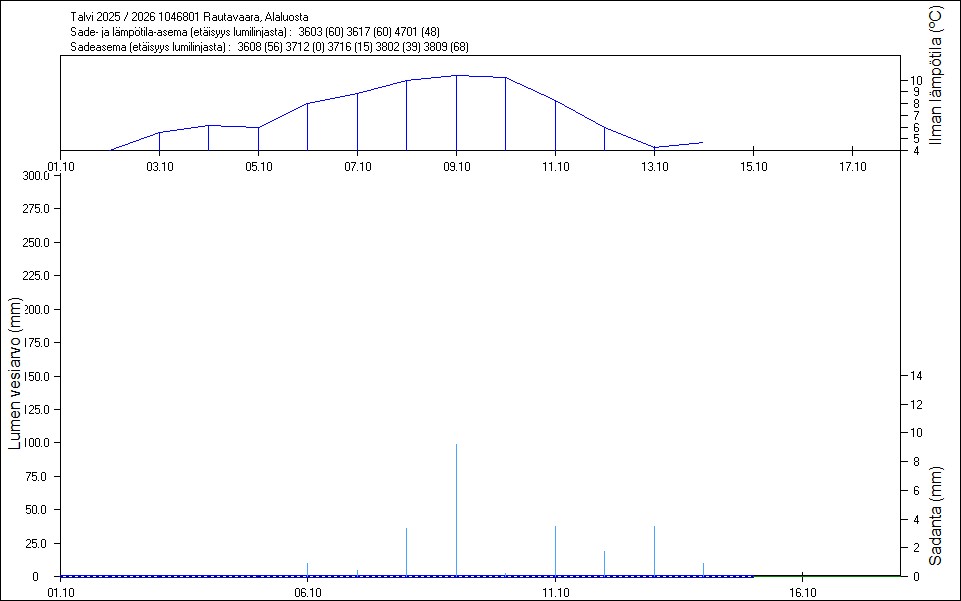
Task: Click the tallest precipitation bar at 09.10
Action: 456,510
